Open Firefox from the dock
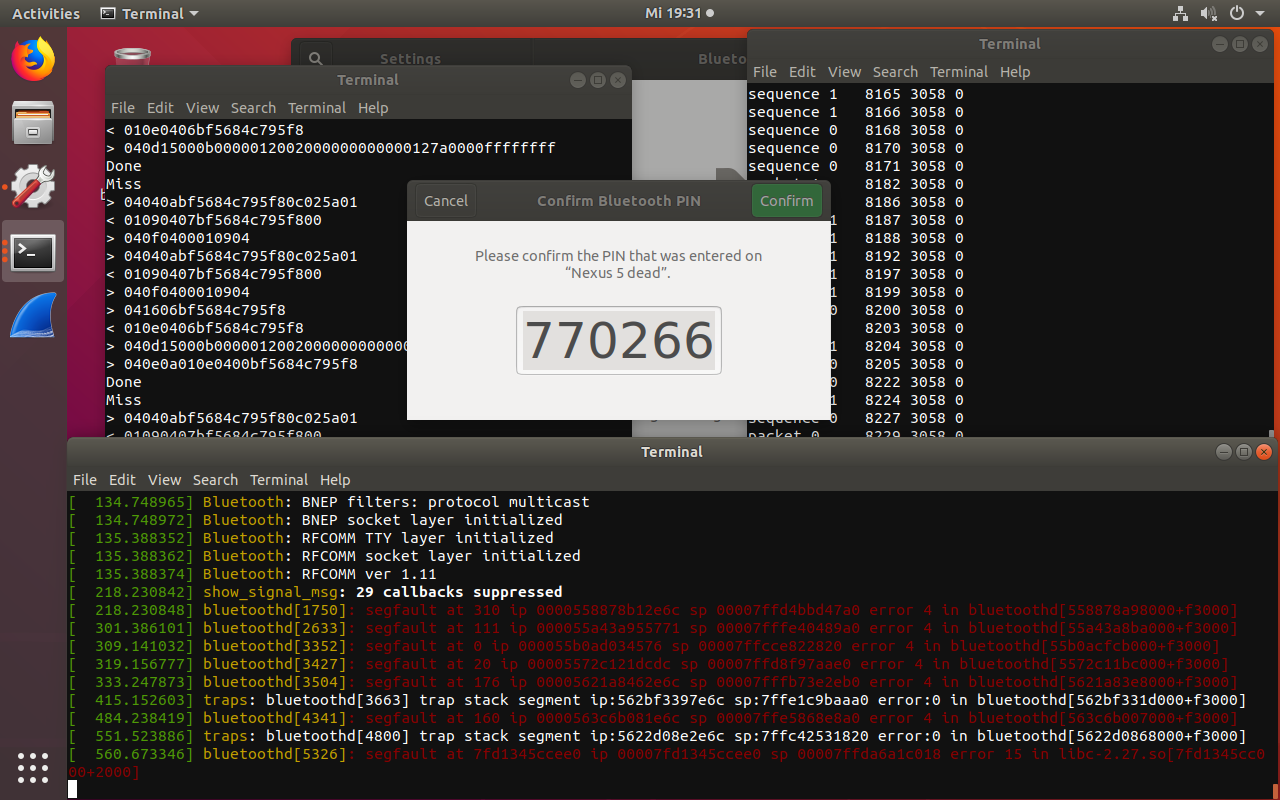This screenshot has height=800, width=1280. 33,59
